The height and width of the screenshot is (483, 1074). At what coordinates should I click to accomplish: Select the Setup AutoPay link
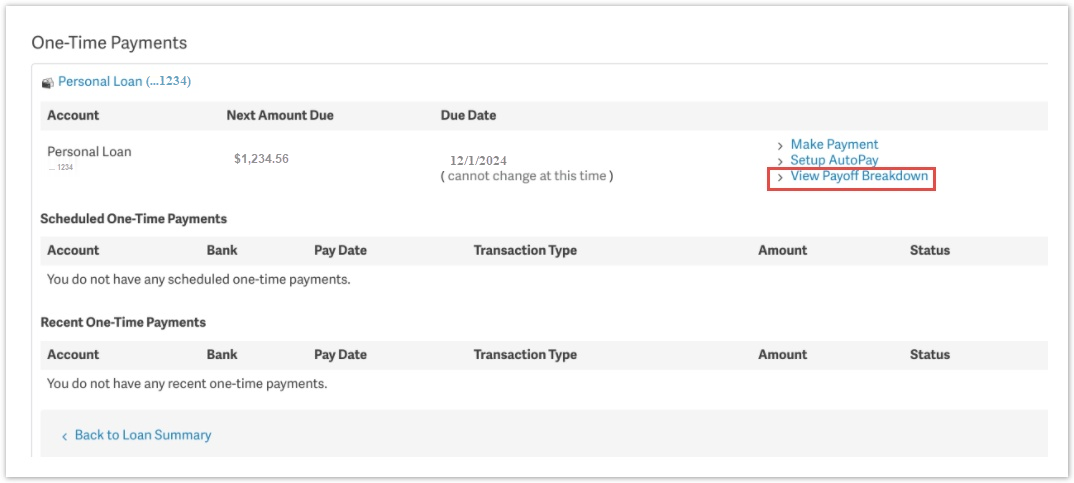(x=834, y=160)
